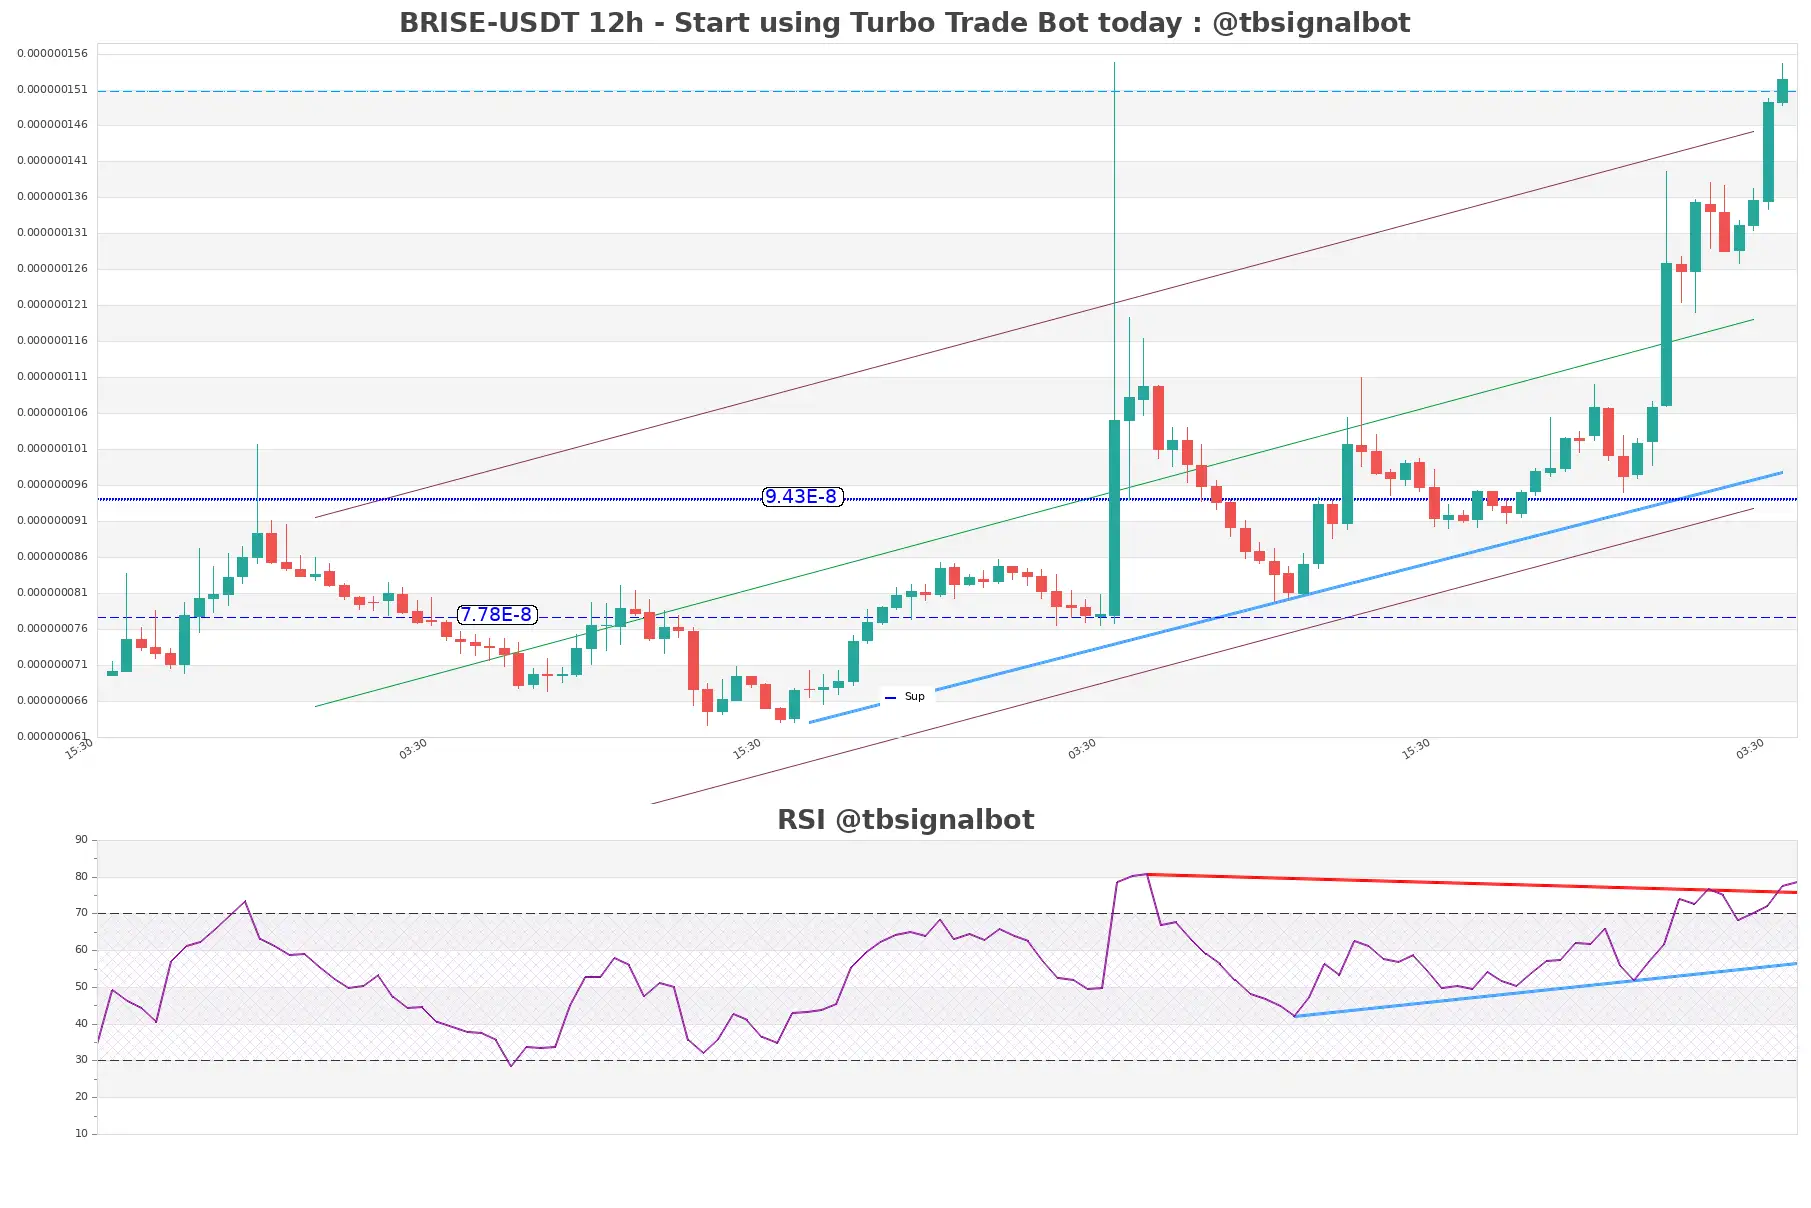Screen dimensions: 1811x1208
Task: Click the 0.000000076 price axis label
Action: click(x=52, y=628)
